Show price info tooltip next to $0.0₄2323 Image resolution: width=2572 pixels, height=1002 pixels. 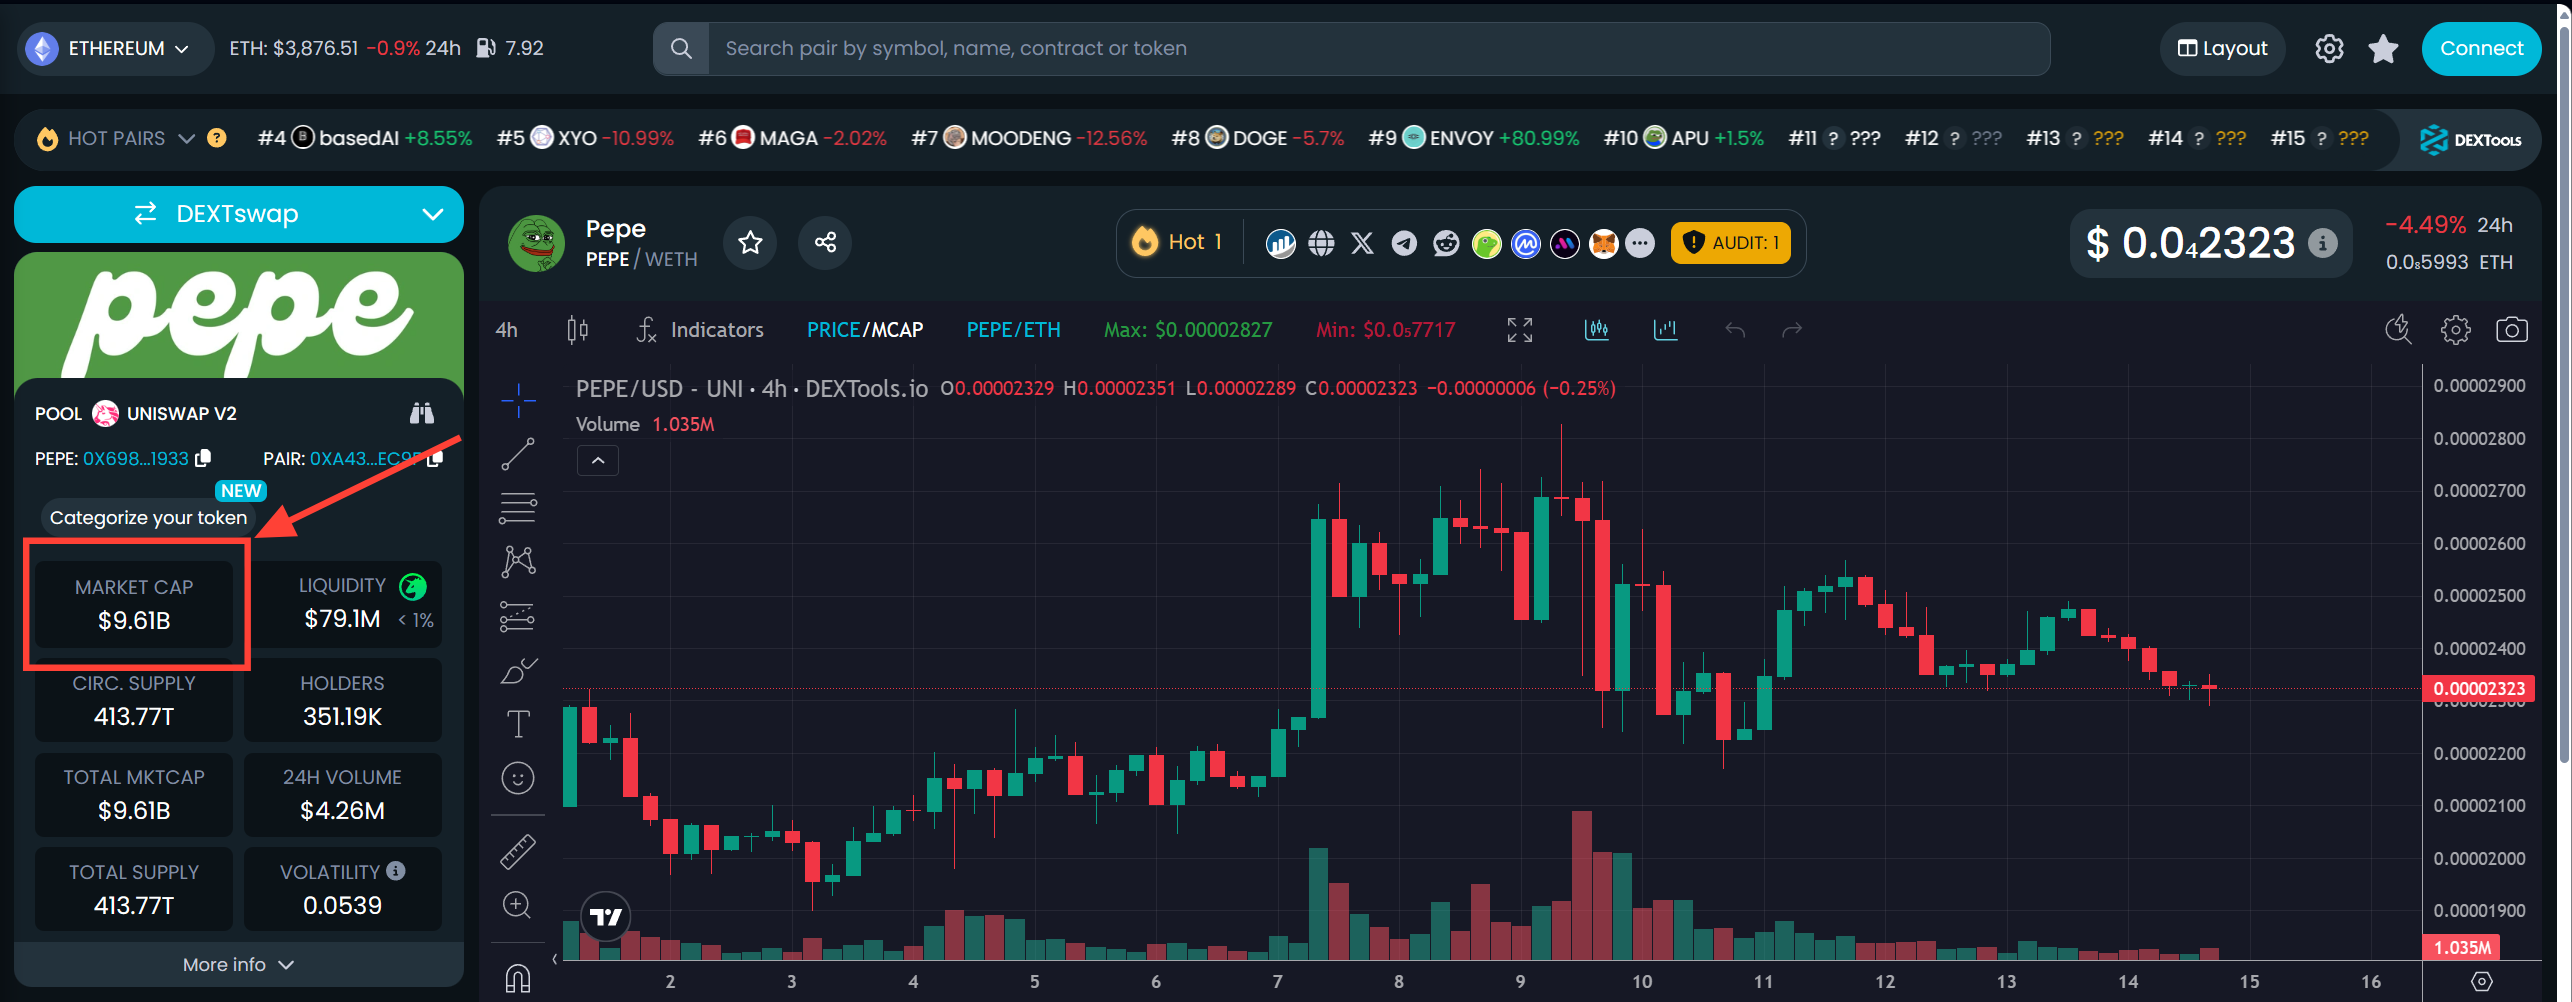coord(2323,243)
